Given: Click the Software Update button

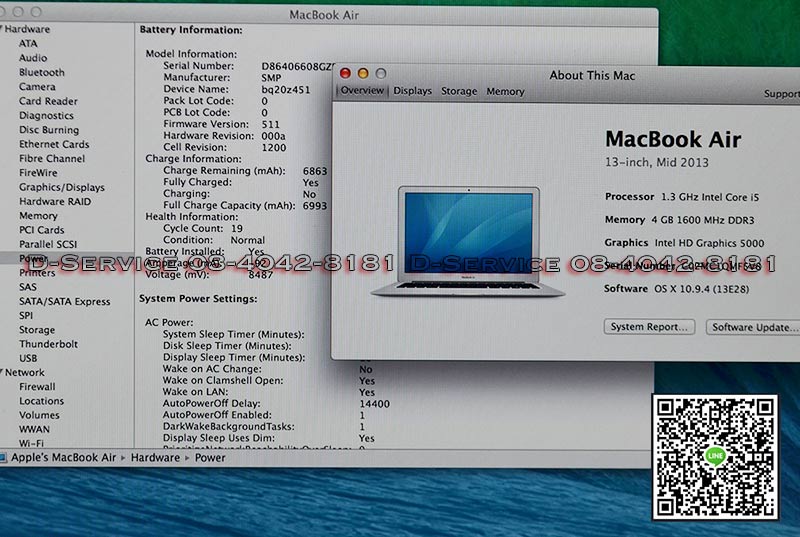Looking at the screenshot, I should point(753,327).
